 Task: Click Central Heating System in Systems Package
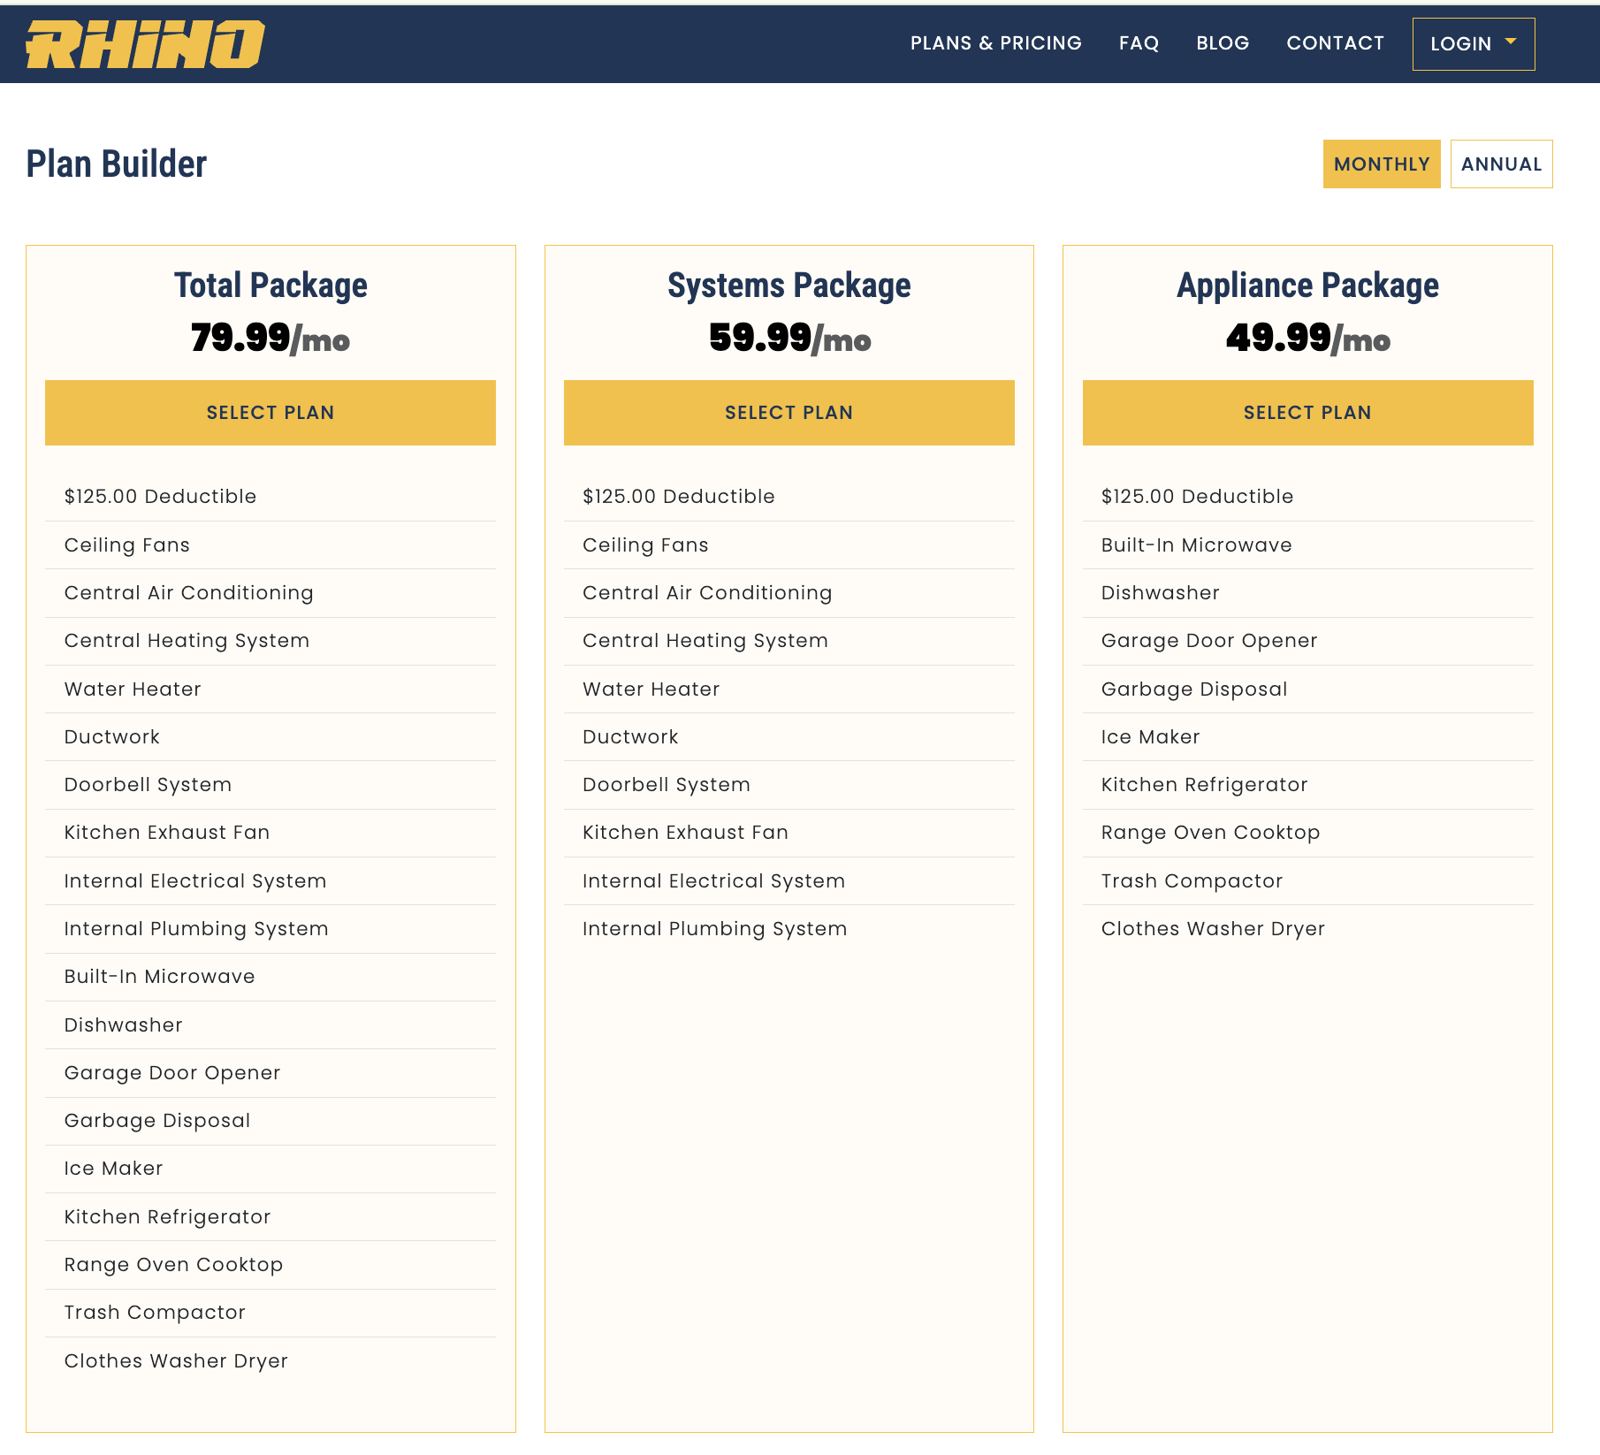(x=789, y=641)
